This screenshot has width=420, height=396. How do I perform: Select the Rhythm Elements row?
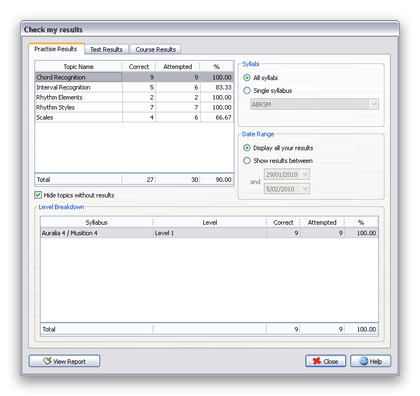134,97
